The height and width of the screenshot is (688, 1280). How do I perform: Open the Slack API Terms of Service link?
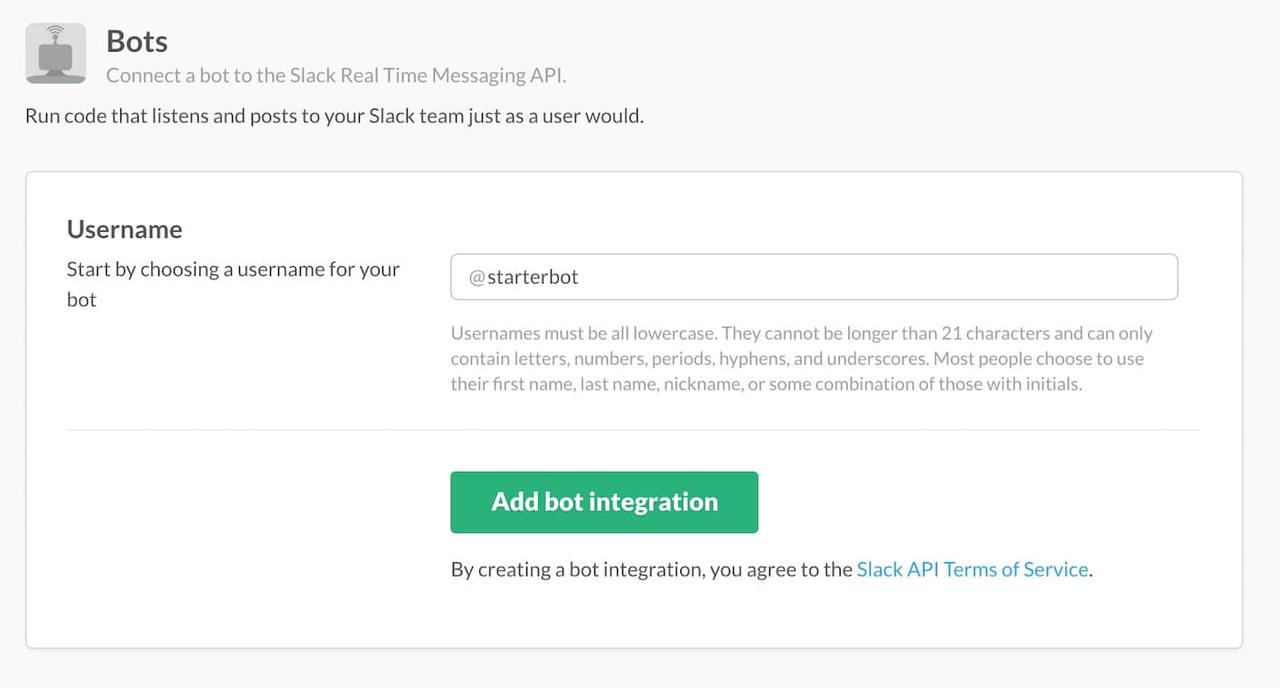pos(972,569)
